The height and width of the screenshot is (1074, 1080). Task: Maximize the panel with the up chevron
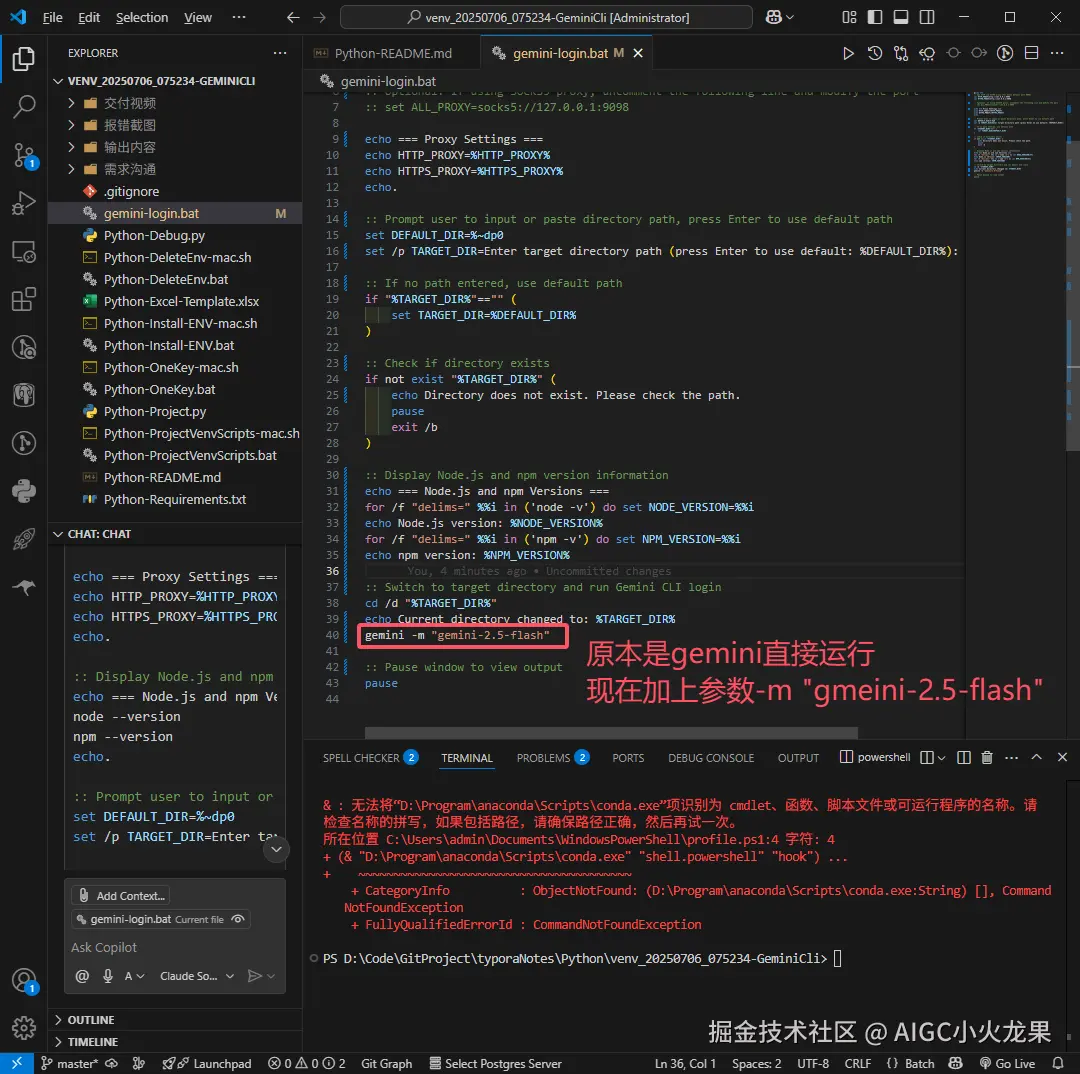pyautogui.click(x=1037, y=757)
